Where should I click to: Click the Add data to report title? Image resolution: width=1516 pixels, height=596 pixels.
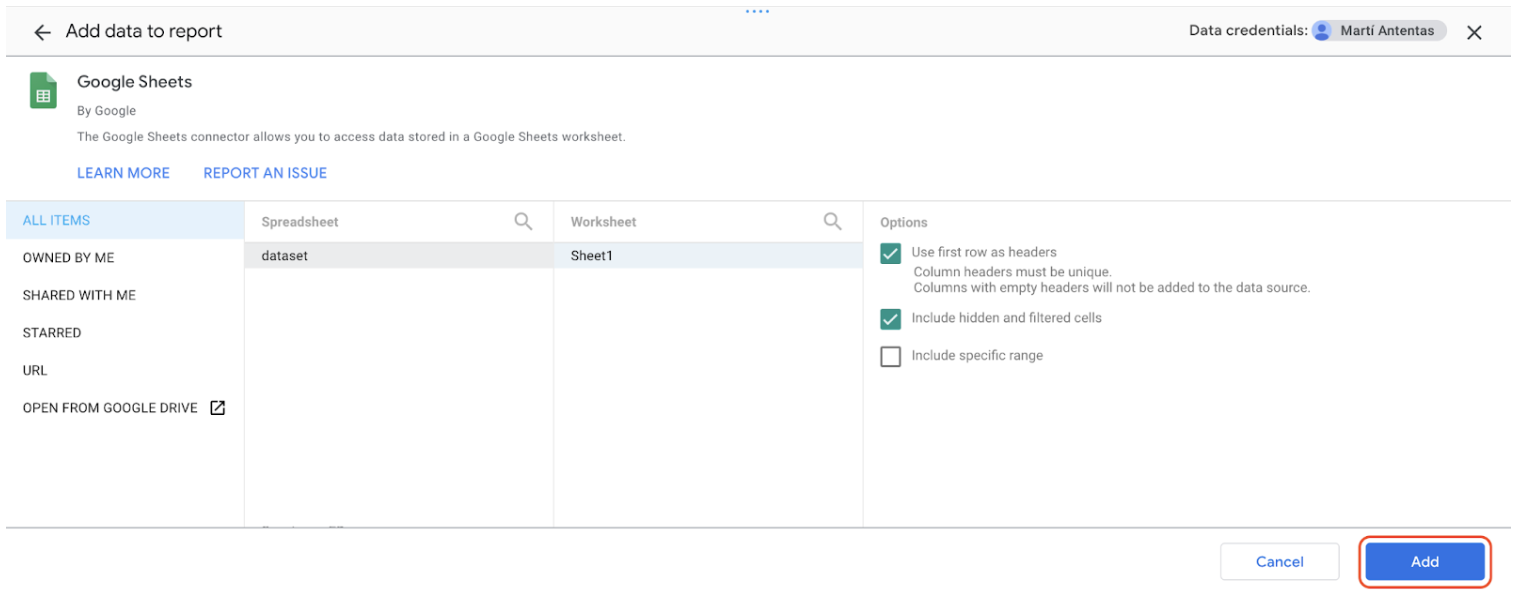pyautogui.click(x=144, y=32)
